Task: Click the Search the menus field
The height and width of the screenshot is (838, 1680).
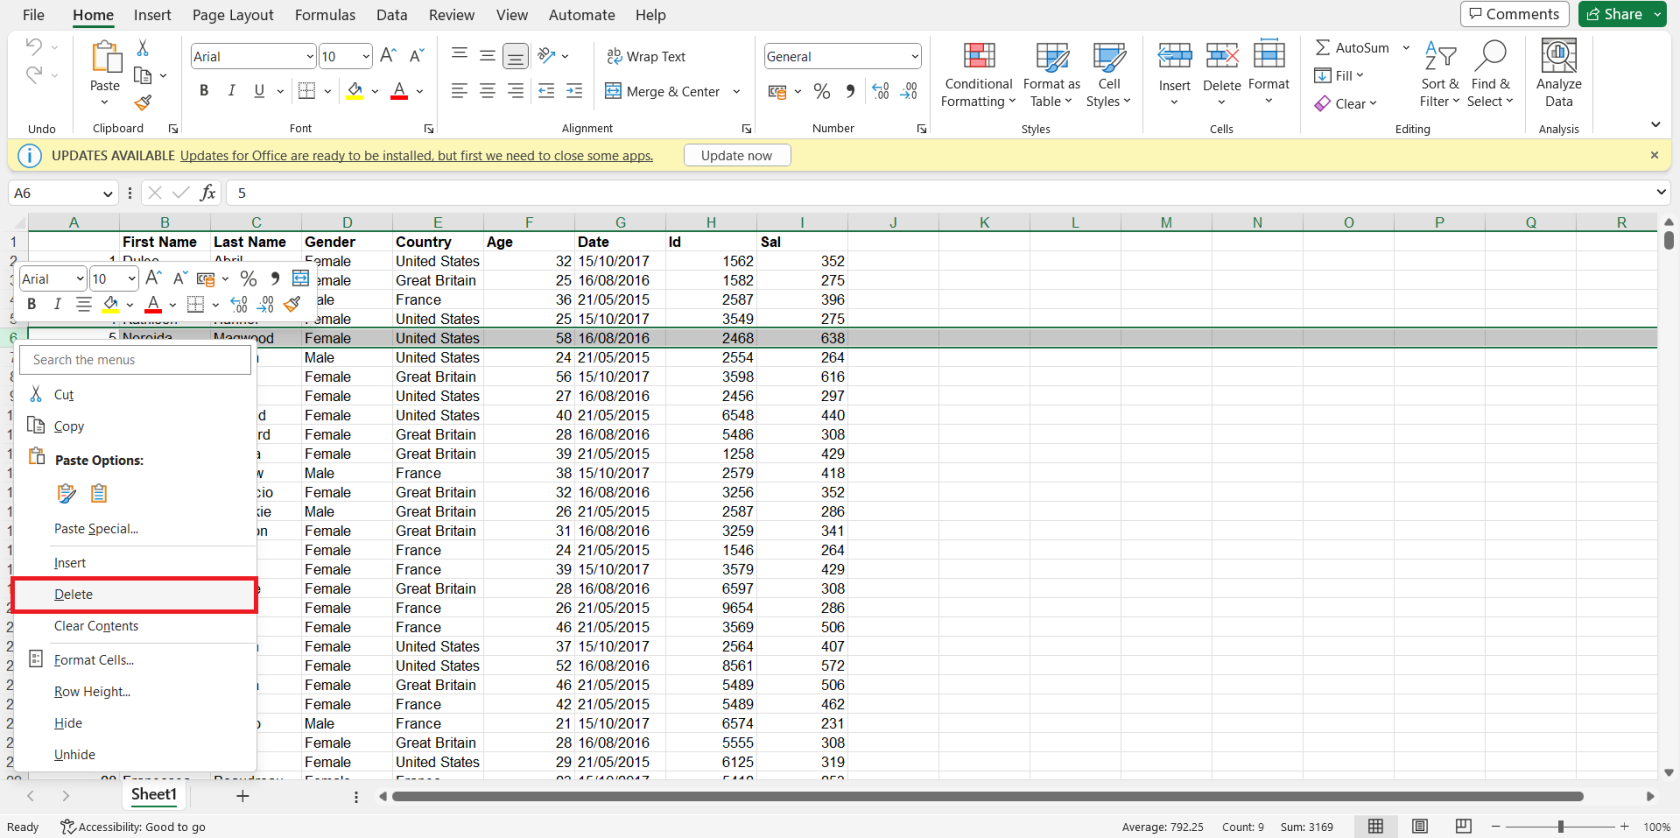Action: pyautogui.click(x=135, y=360)
